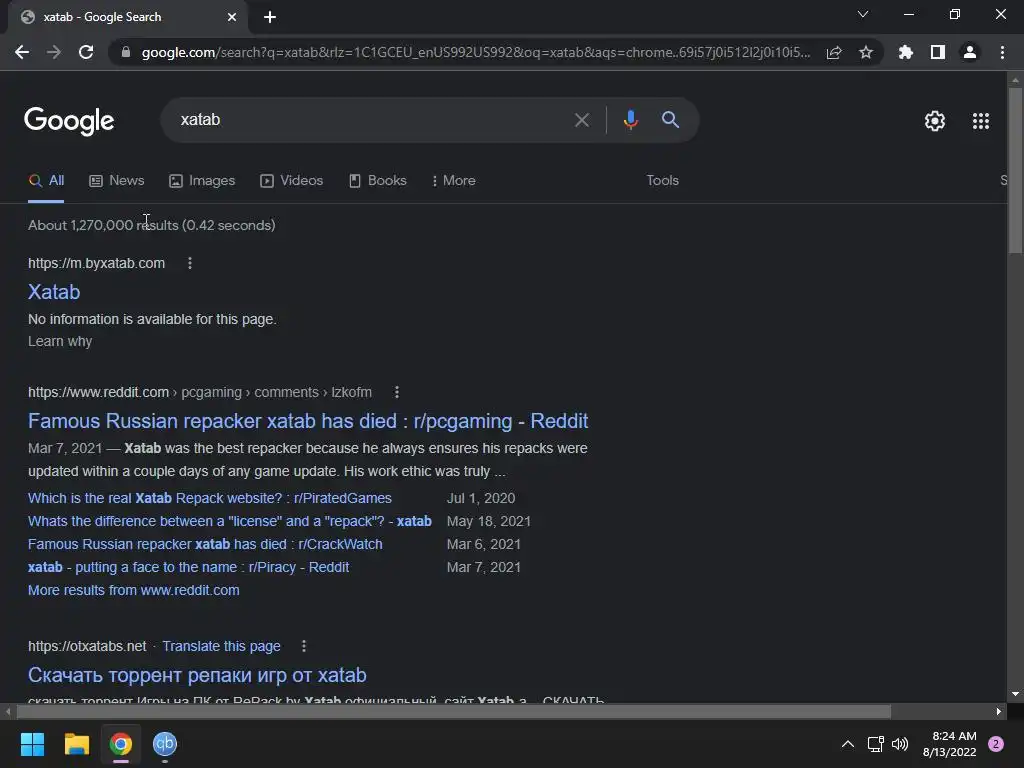Open File Explorer from the taskbar
Viewport: 1024px width, 768px height.
pos(76,744)
